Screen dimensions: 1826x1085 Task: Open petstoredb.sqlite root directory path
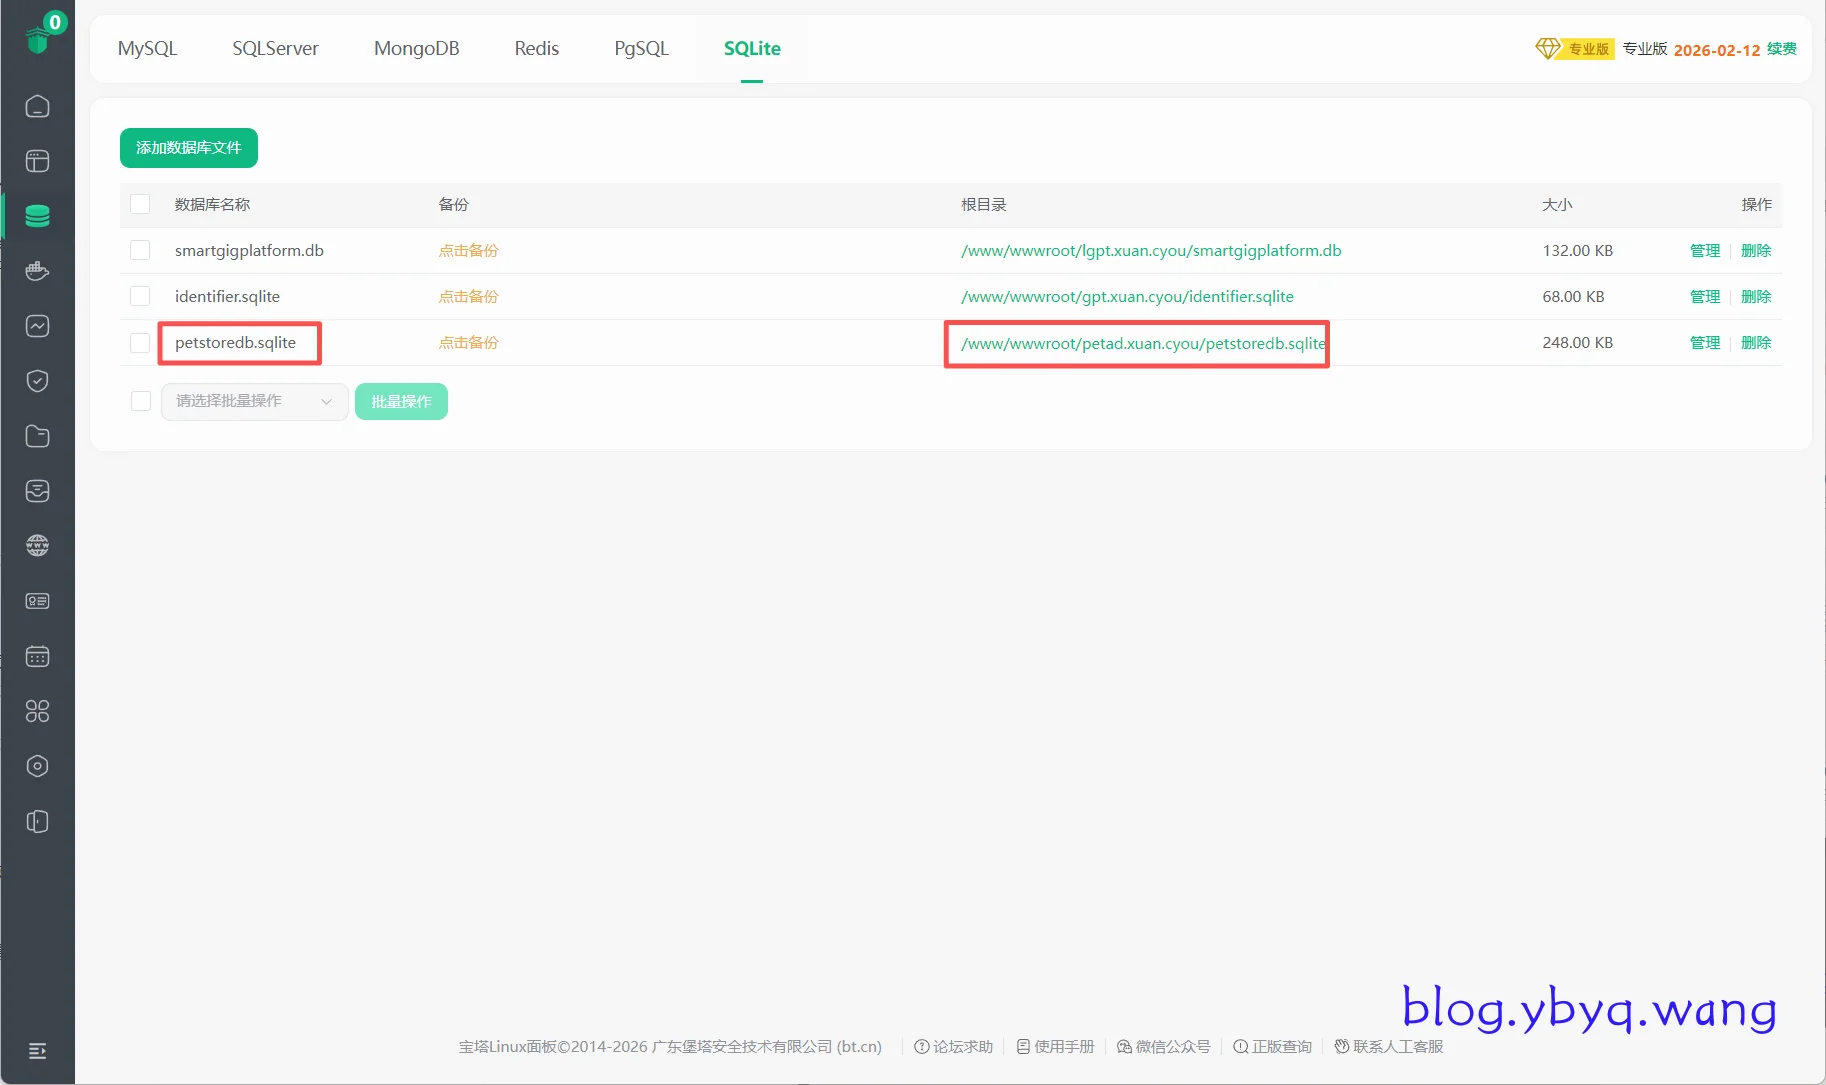click(x=1142, y=343)
